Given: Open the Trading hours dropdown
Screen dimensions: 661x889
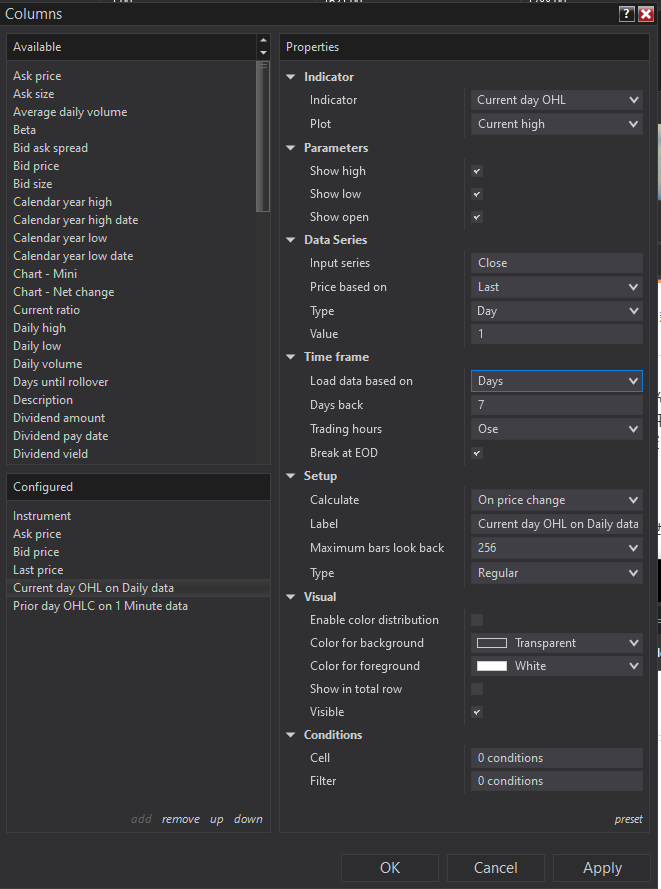Looking at the screenshot, I should click(557, 429).
